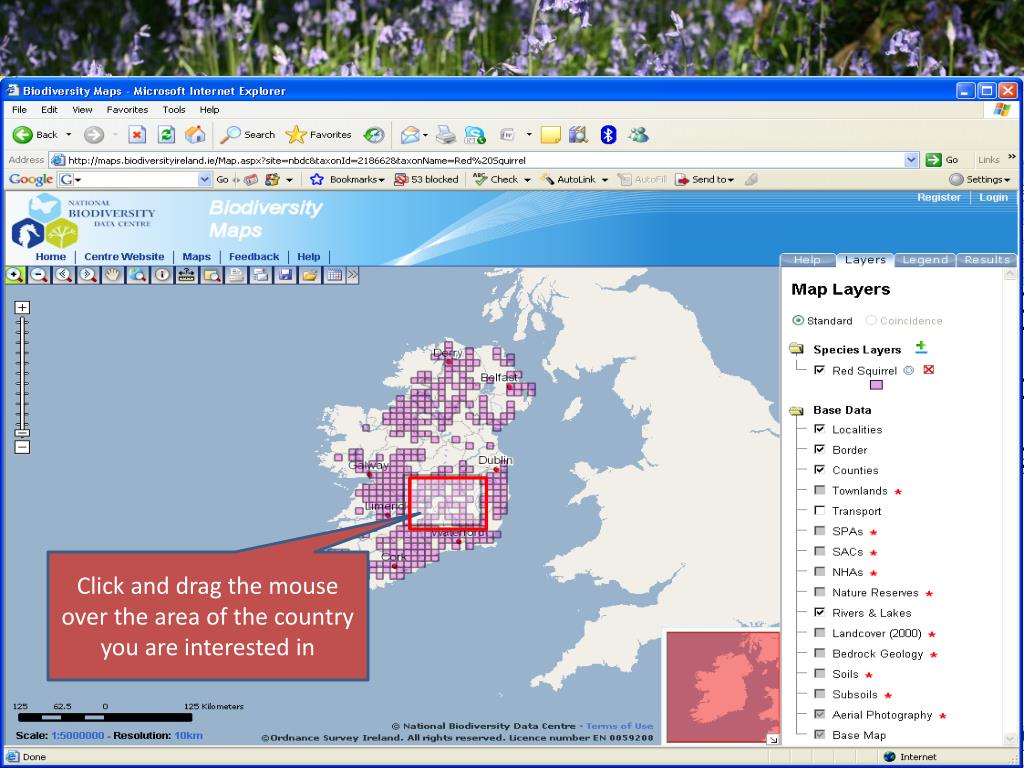Go to the previous map extent
The height and width of the screenshot is (768, 1024).
tap(63, 275)
